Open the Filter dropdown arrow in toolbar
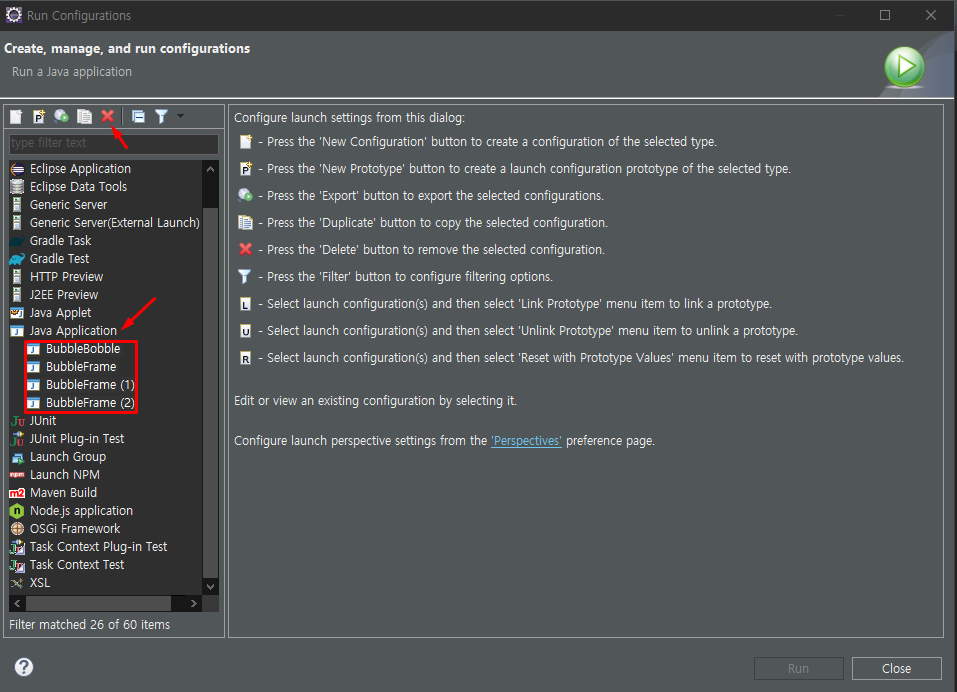Viewport: 957px width, 692px height. 180,116
